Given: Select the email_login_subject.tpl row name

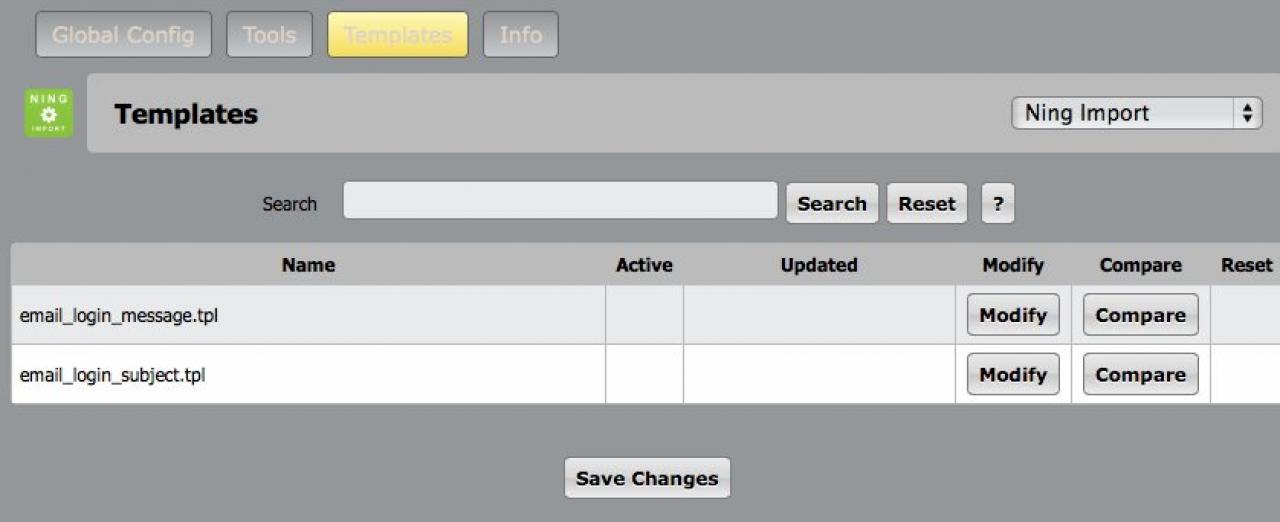Looking at the screenshot, I should tap(112, 376).
